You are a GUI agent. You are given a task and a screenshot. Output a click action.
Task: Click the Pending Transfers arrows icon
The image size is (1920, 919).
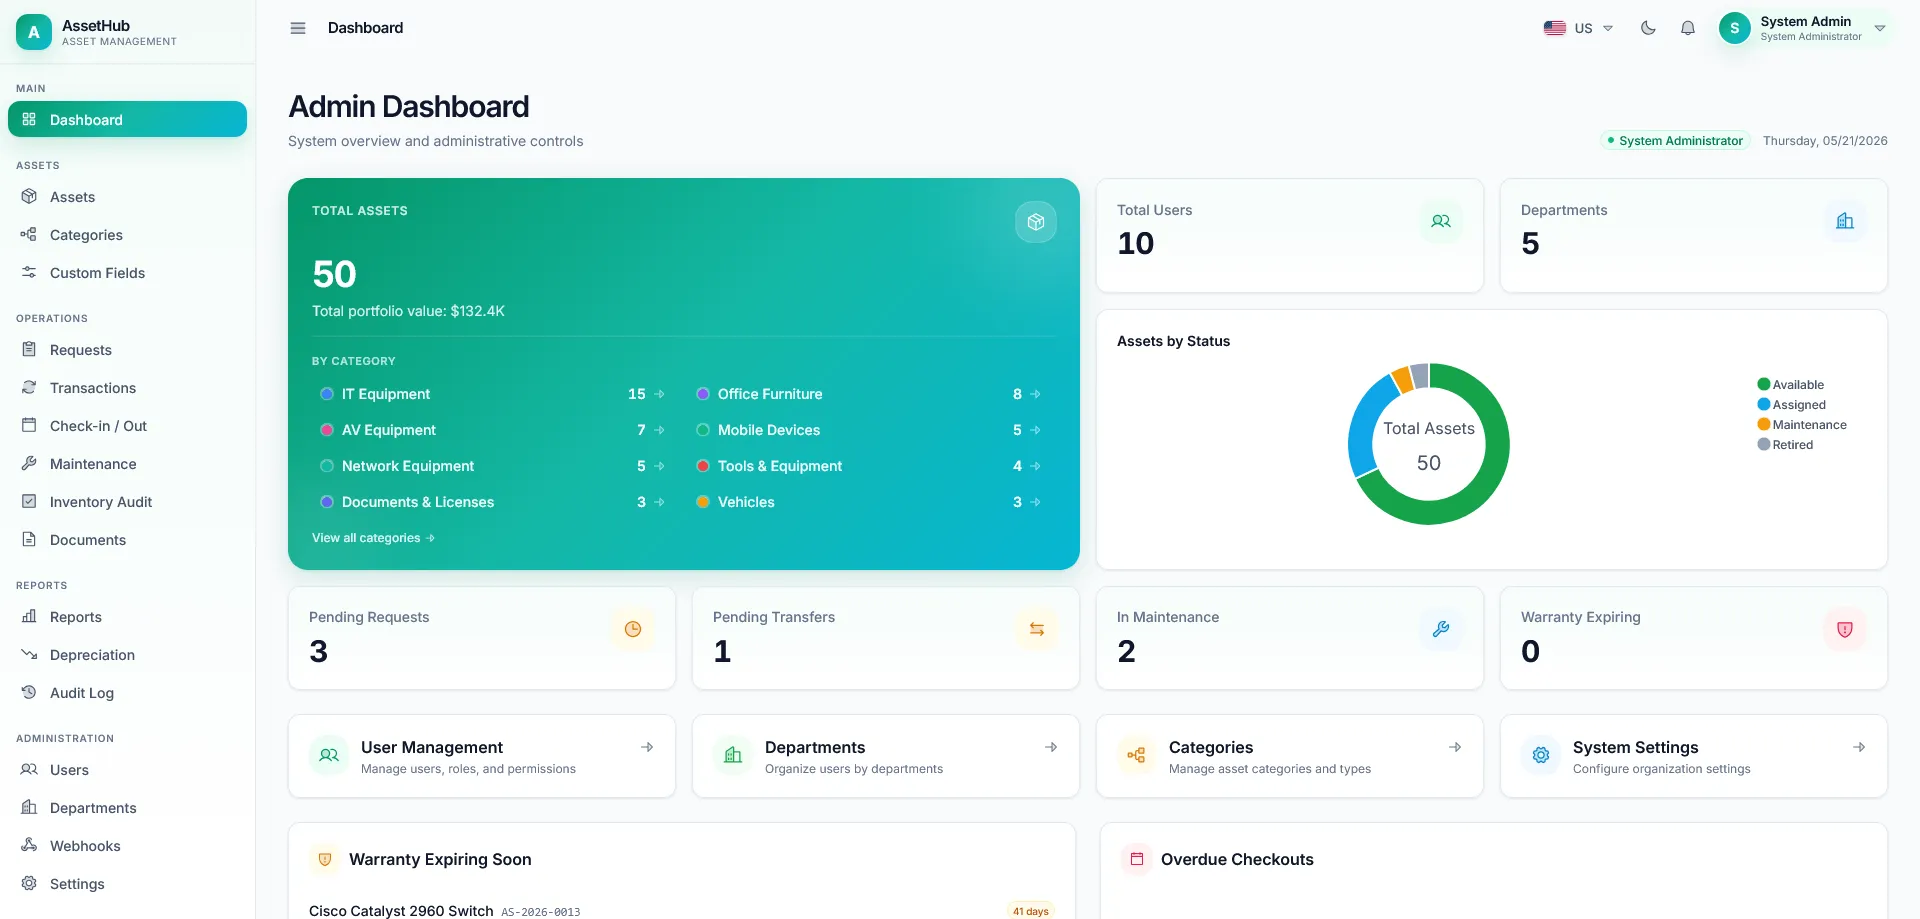pyautogui.click(x=1037, y=629)
